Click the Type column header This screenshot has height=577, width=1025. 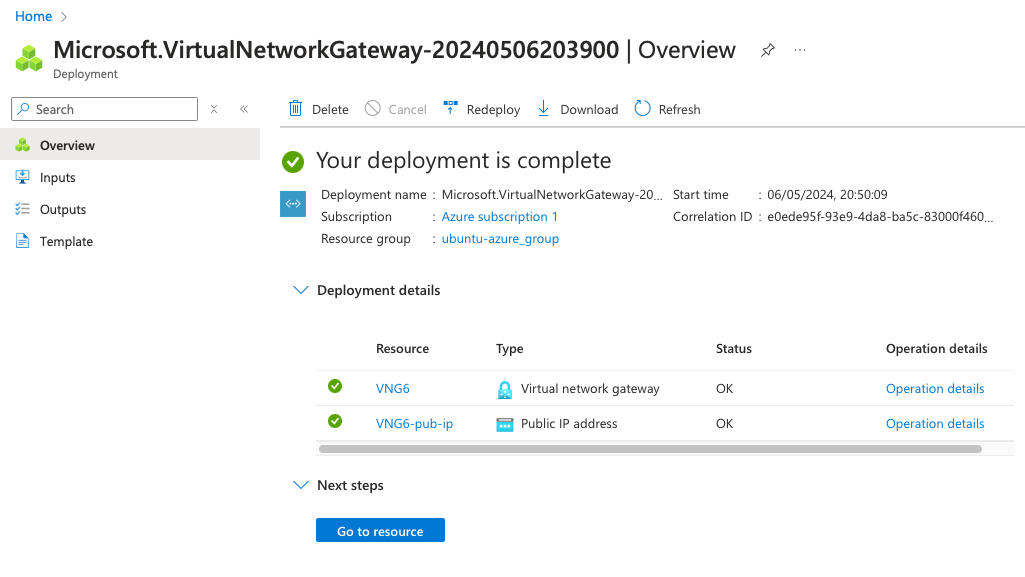coord(509,349)
